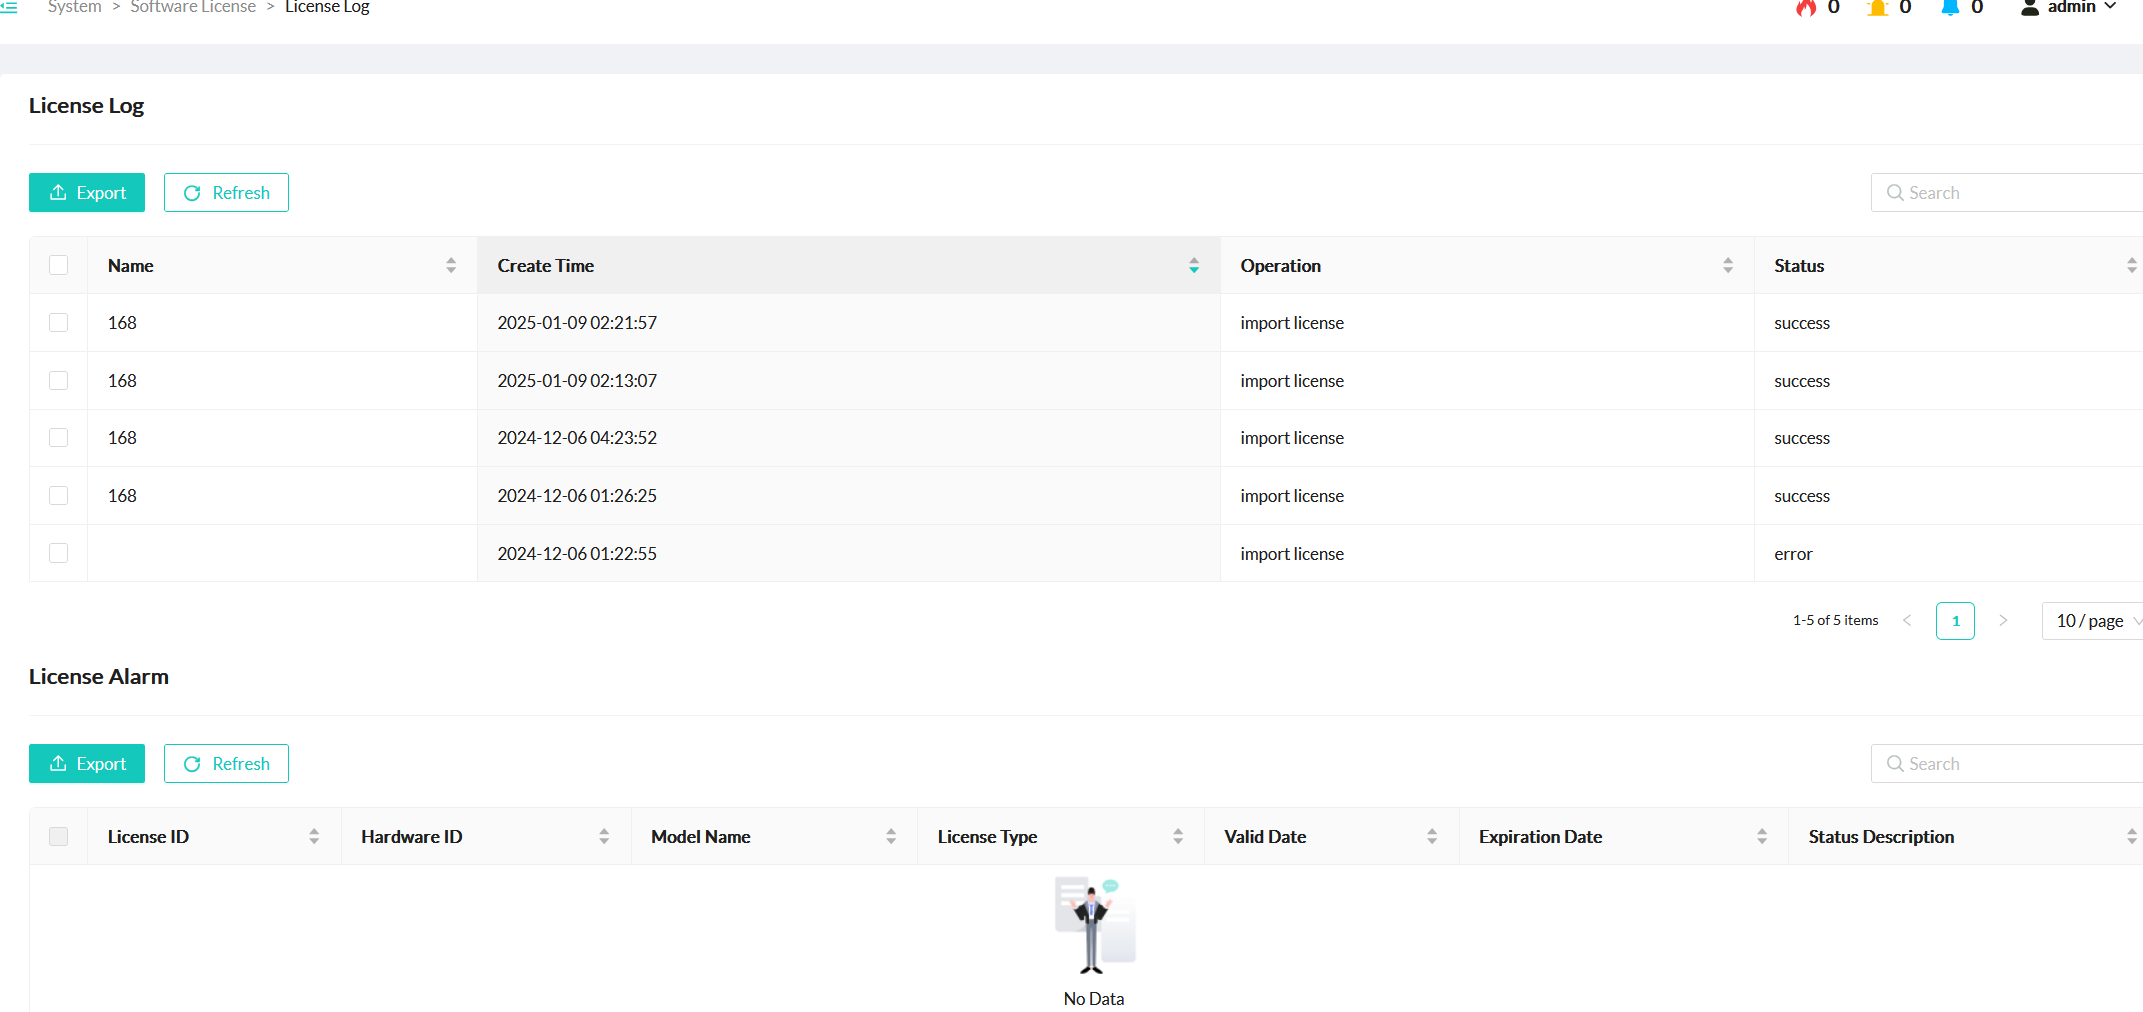Check the row with error status

point(59,553)
